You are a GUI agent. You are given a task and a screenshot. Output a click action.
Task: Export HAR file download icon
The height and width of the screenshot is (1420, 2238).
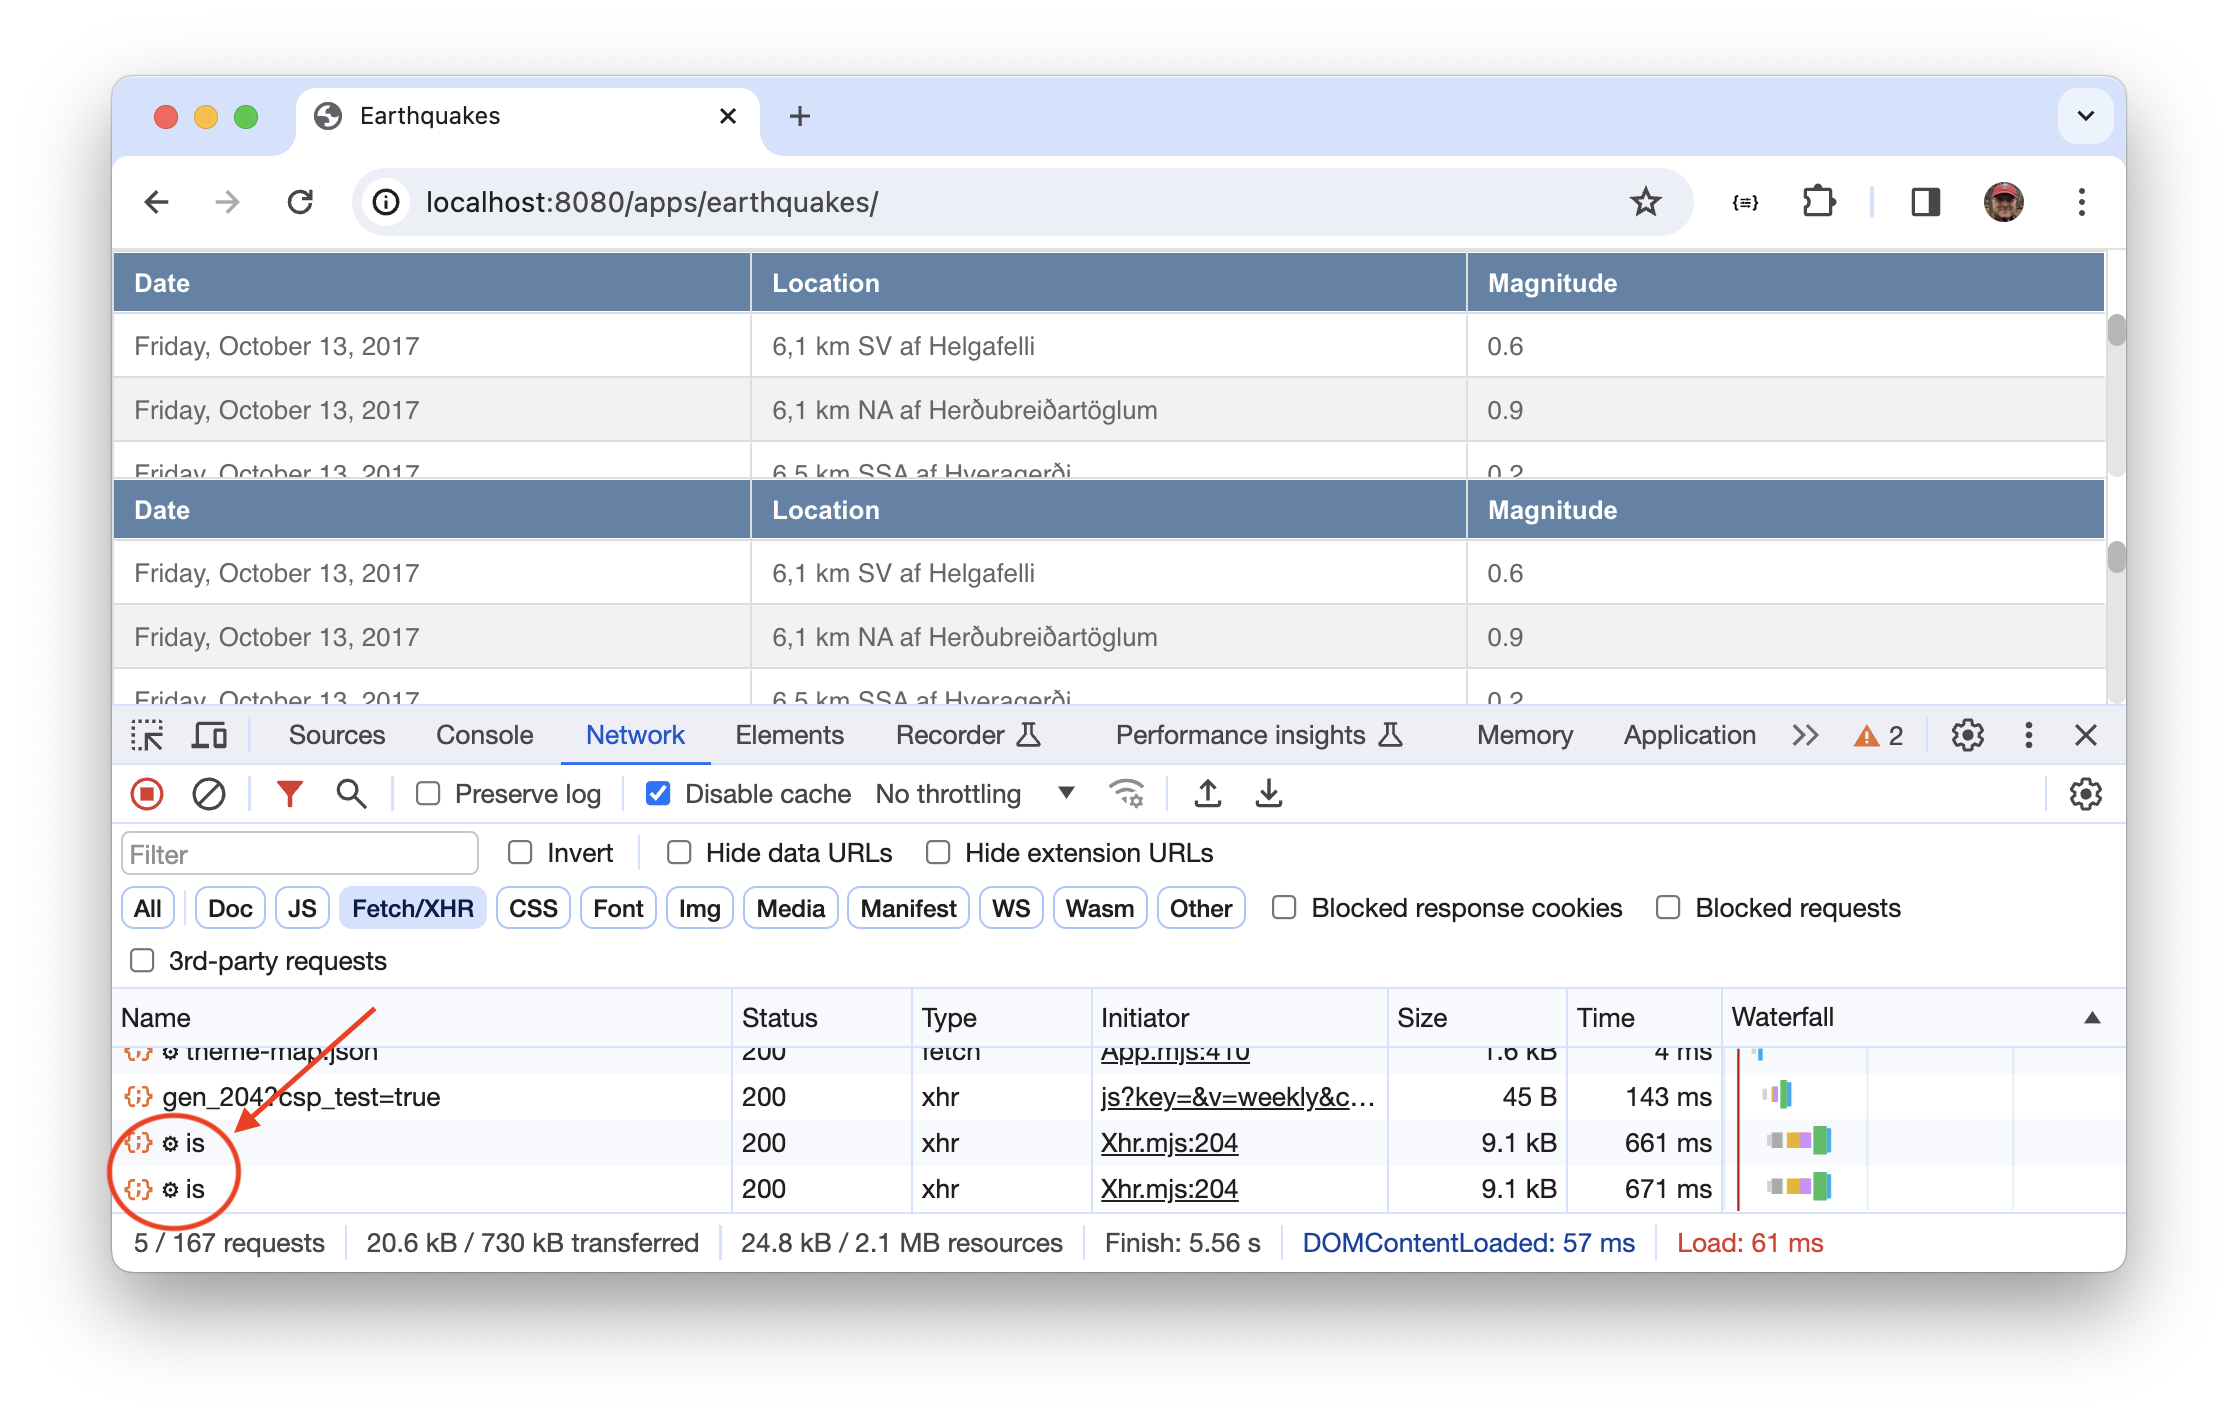pos(1268,794)
